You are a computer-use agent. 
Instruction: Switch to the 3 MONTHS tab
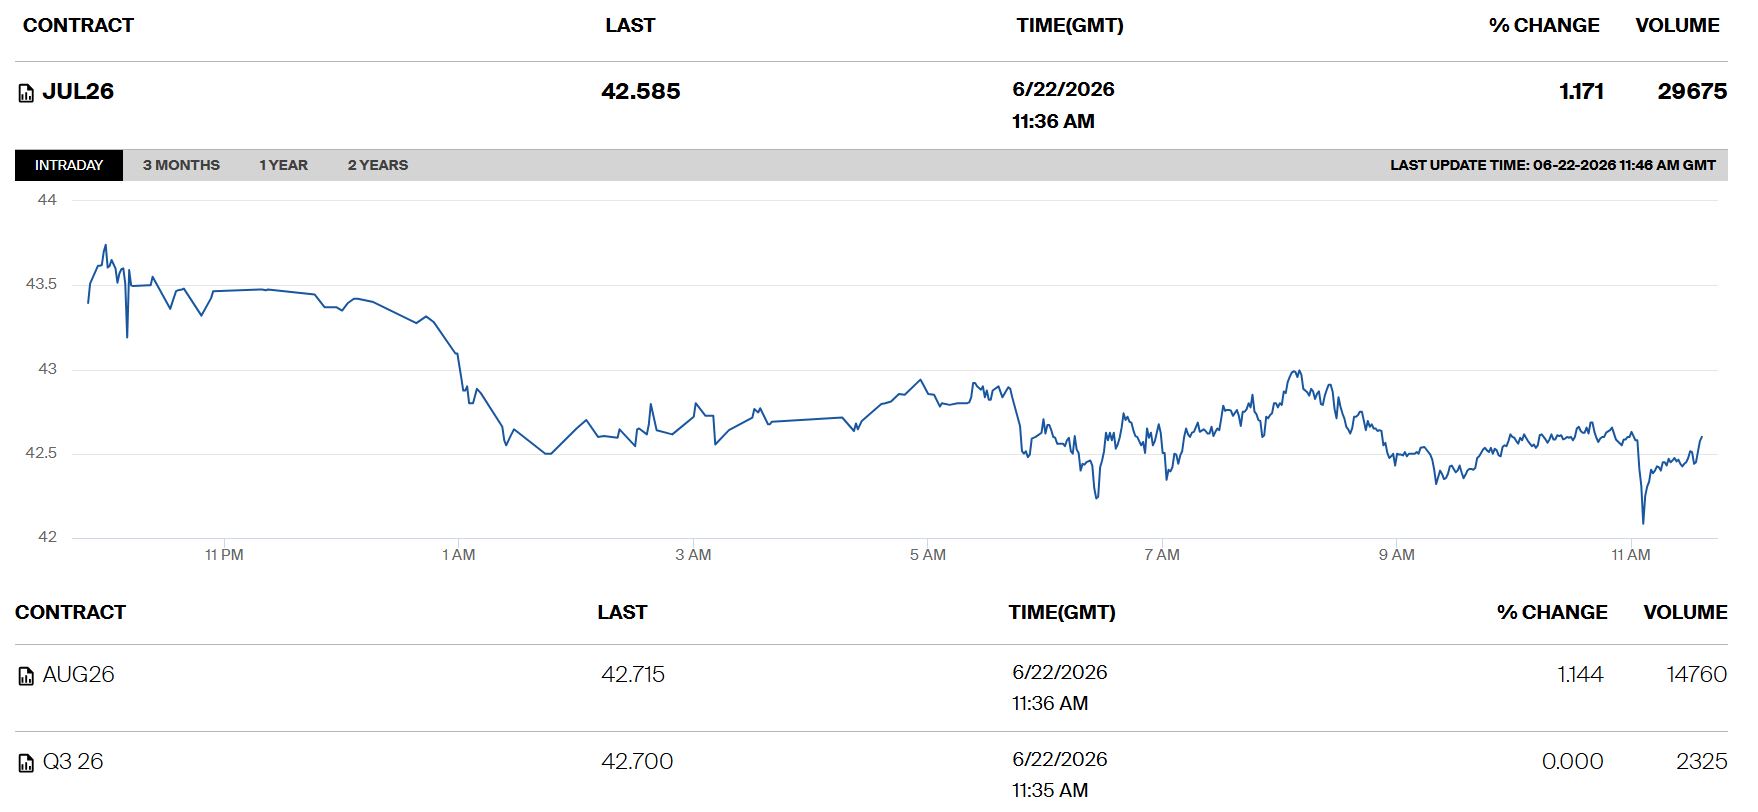(181, 165)
